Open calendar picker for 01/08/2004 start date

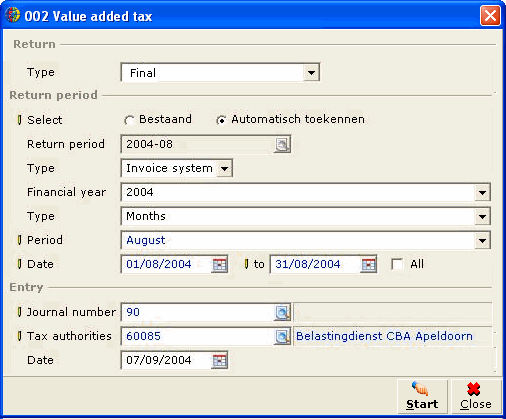point(219,264)
